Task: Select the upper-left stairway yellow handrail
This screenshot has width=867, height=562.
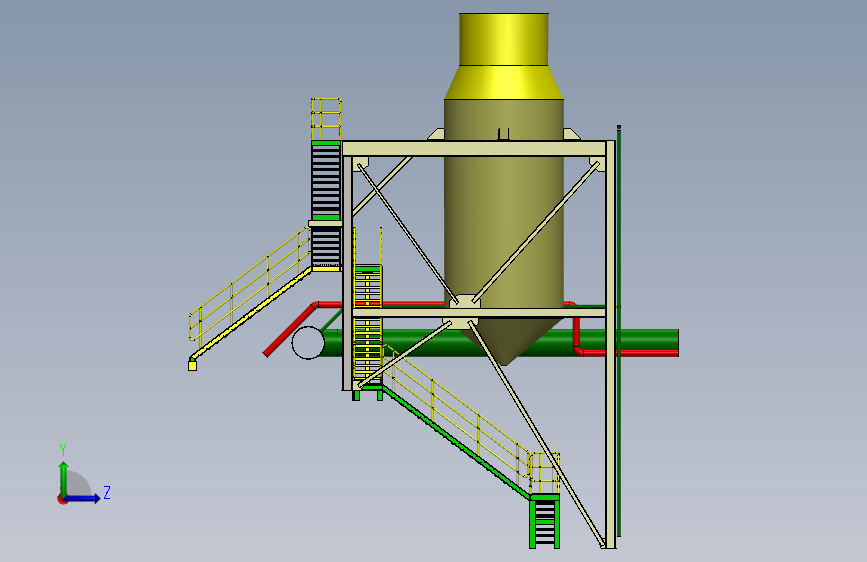Action: [249, 282]
